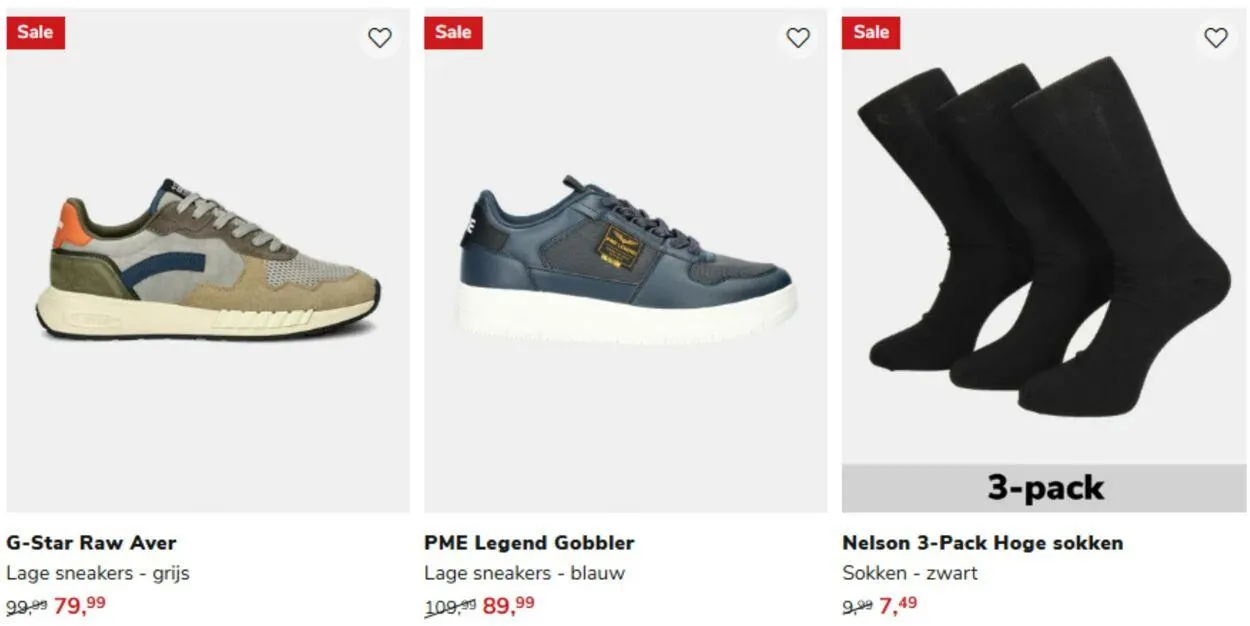Image resolution: width=1250 pixels, height=626 pixels.
Task: Click the 79,99 sale price
Action: coord(80,605)
